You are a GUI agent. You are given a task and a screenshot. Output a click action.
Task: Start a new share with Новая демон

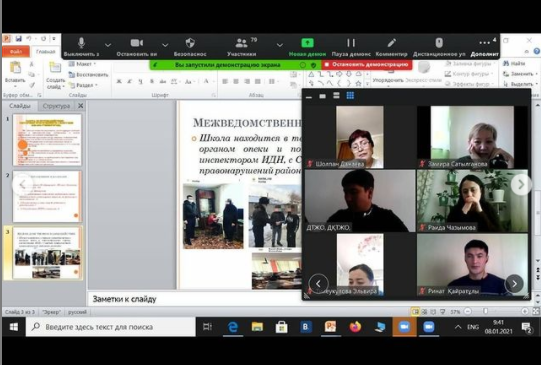[x=307, y=47]
